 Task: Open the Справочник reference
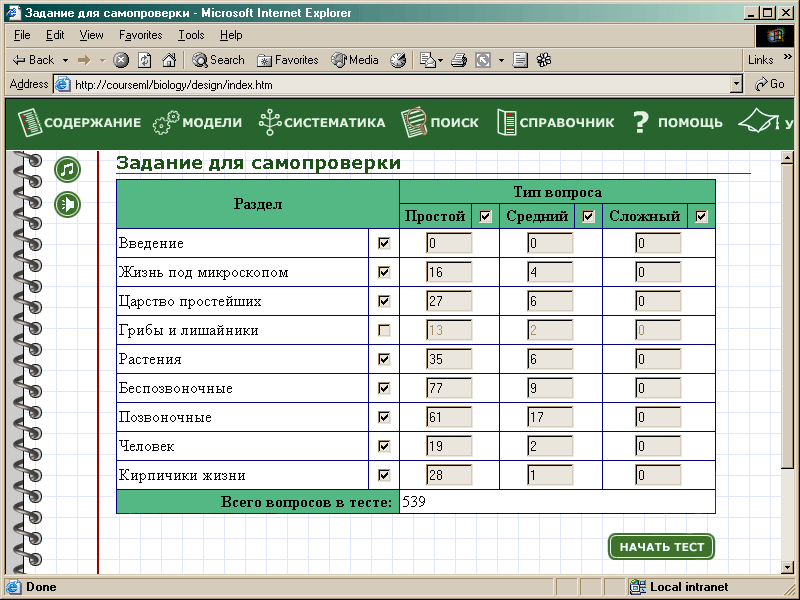coord(555,123)
